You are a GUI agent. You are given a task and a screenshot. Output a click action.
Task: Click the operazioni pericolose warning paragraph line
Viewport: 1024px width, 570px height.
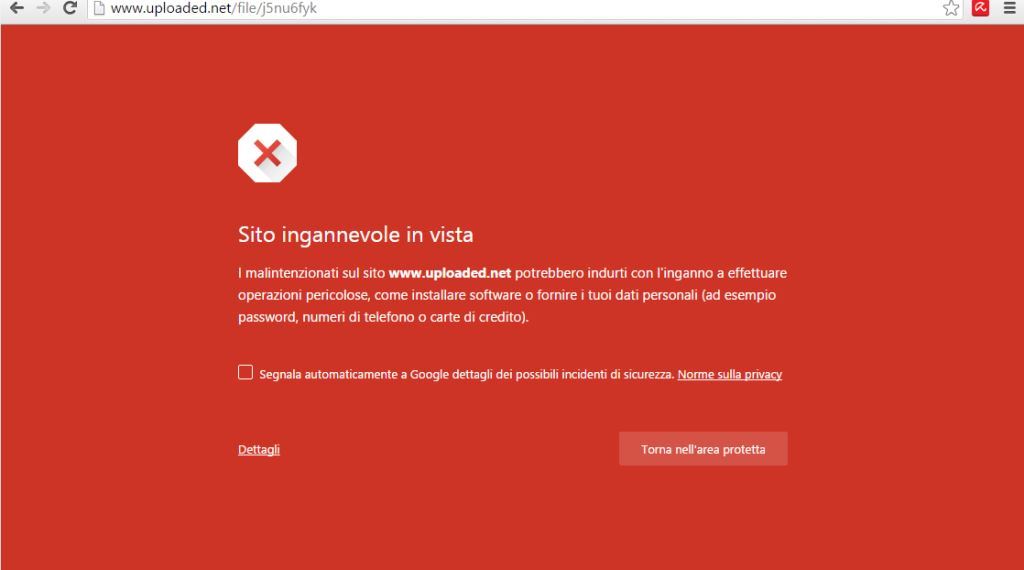[x=507, y=295]
